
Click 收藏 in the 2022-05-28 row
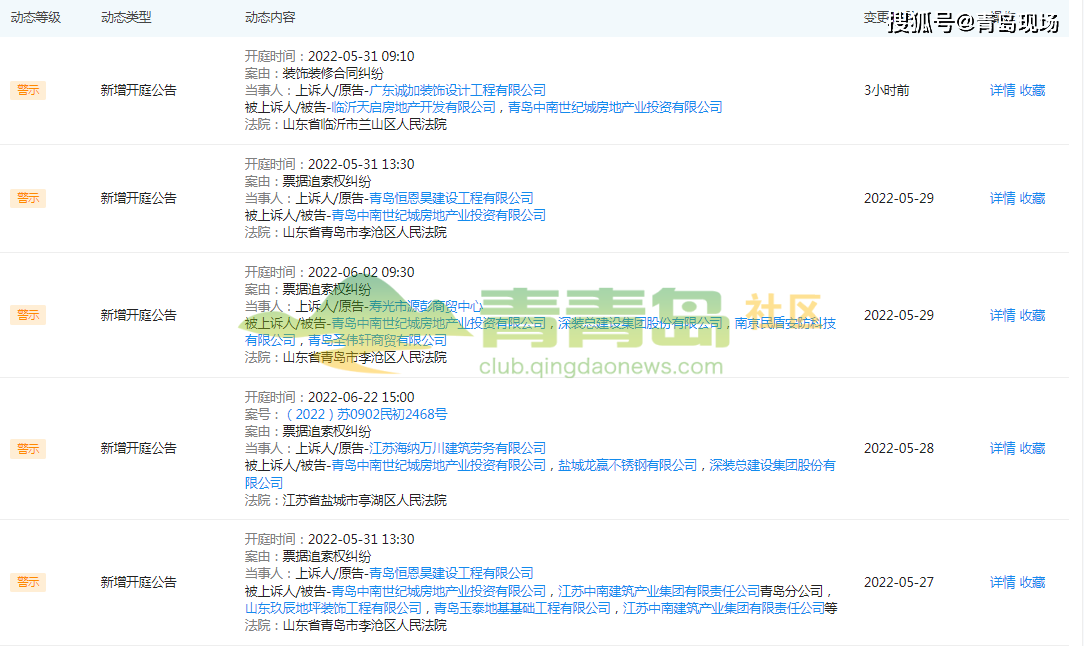pos(1032,448)
